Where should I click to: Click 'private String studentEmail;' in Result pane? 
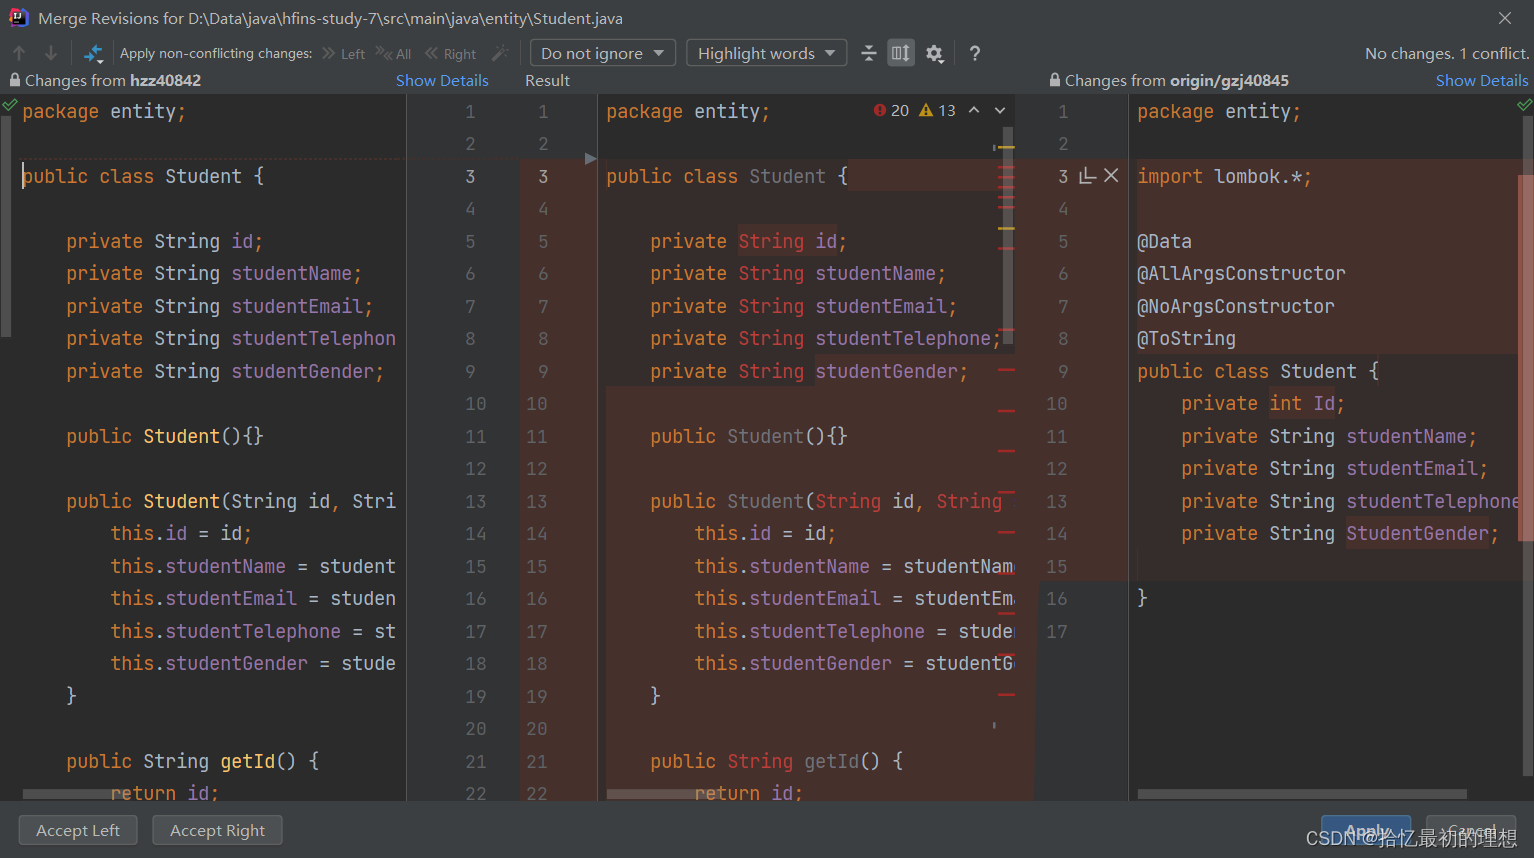click(803, 306)
